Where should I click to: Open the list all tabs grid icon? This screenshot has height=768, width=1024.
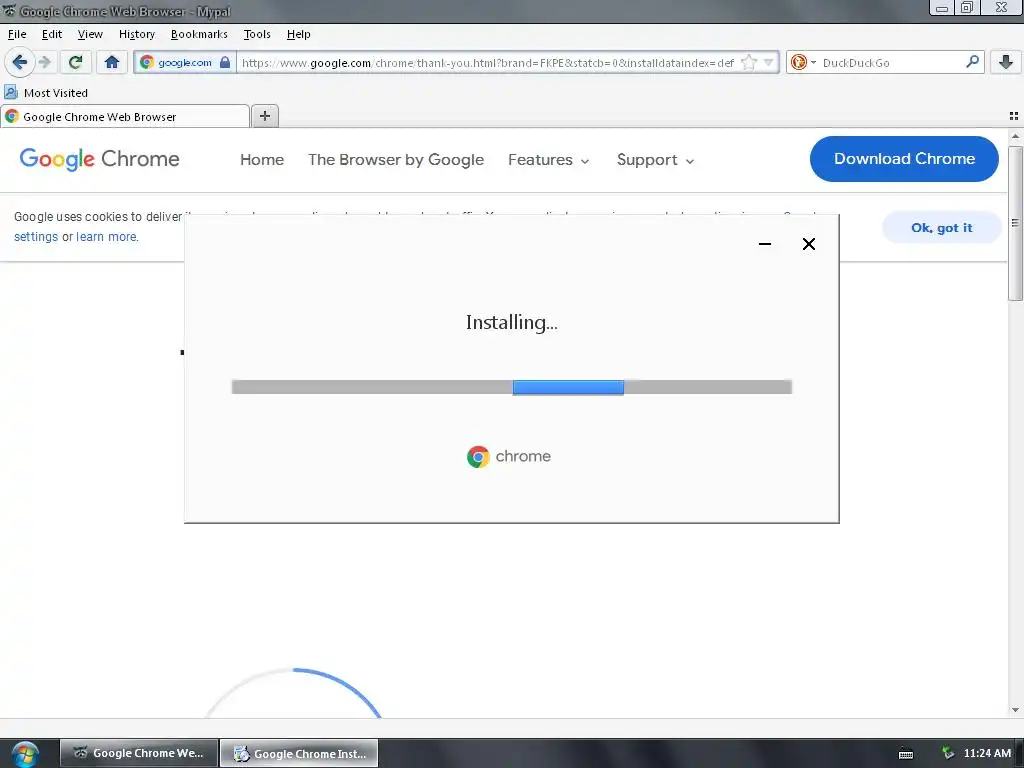click(x=1014, y=116)
